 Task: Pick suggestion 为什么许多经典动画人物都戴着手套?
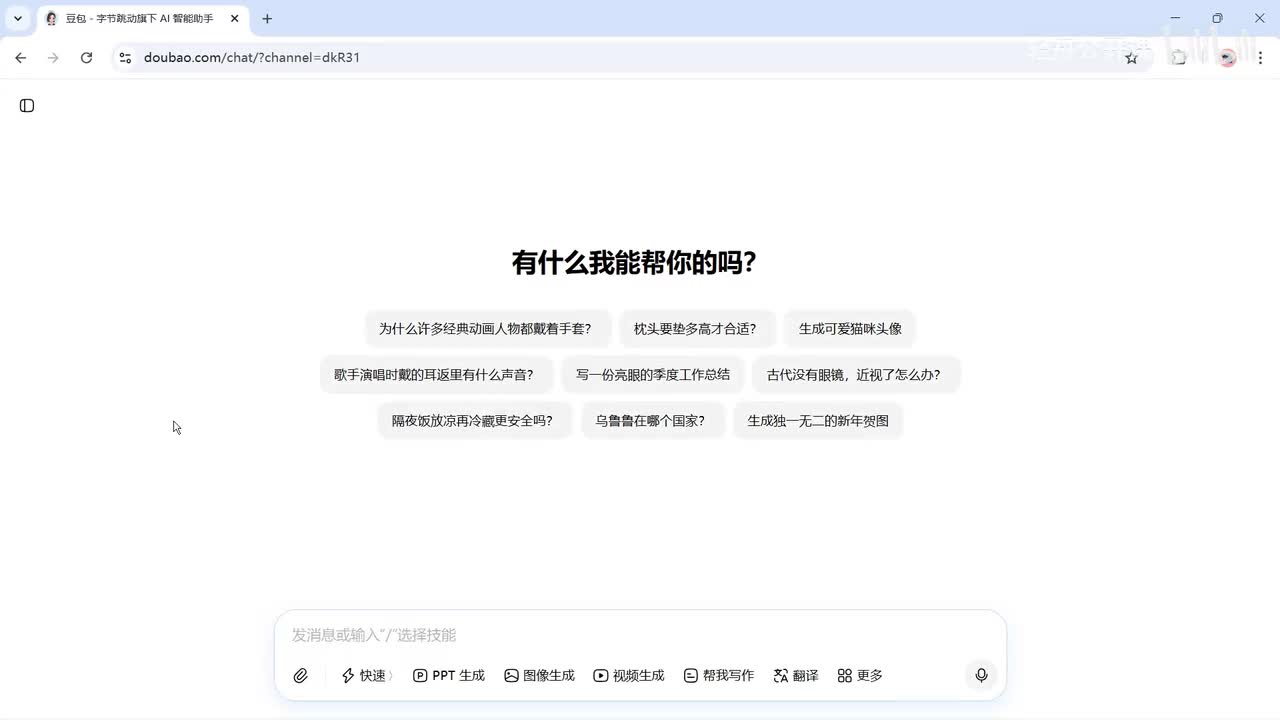pos(486,328)
